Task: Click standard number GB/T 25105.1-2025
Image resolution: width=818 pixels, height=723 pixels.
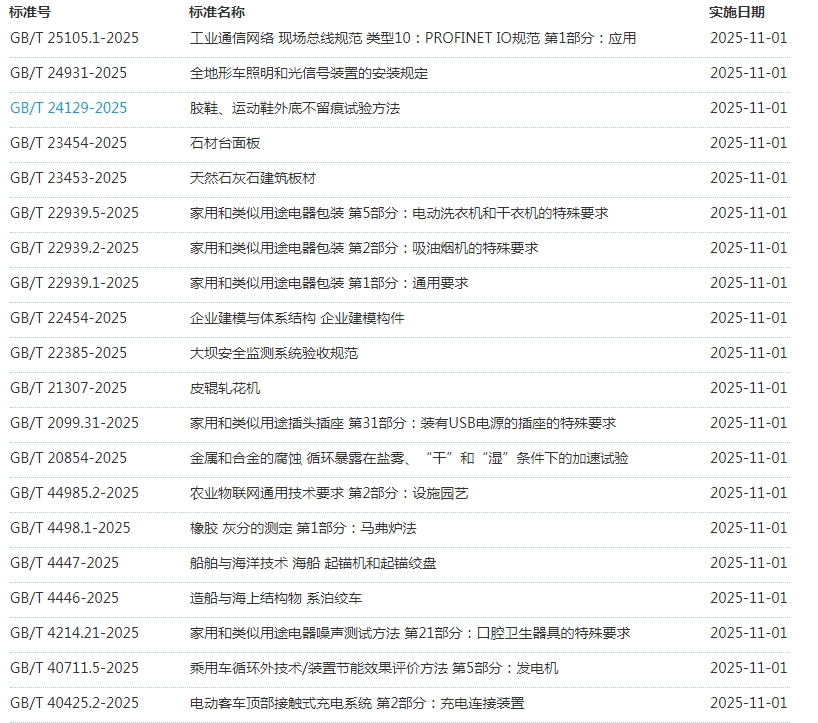Action: tap(74, 38)
